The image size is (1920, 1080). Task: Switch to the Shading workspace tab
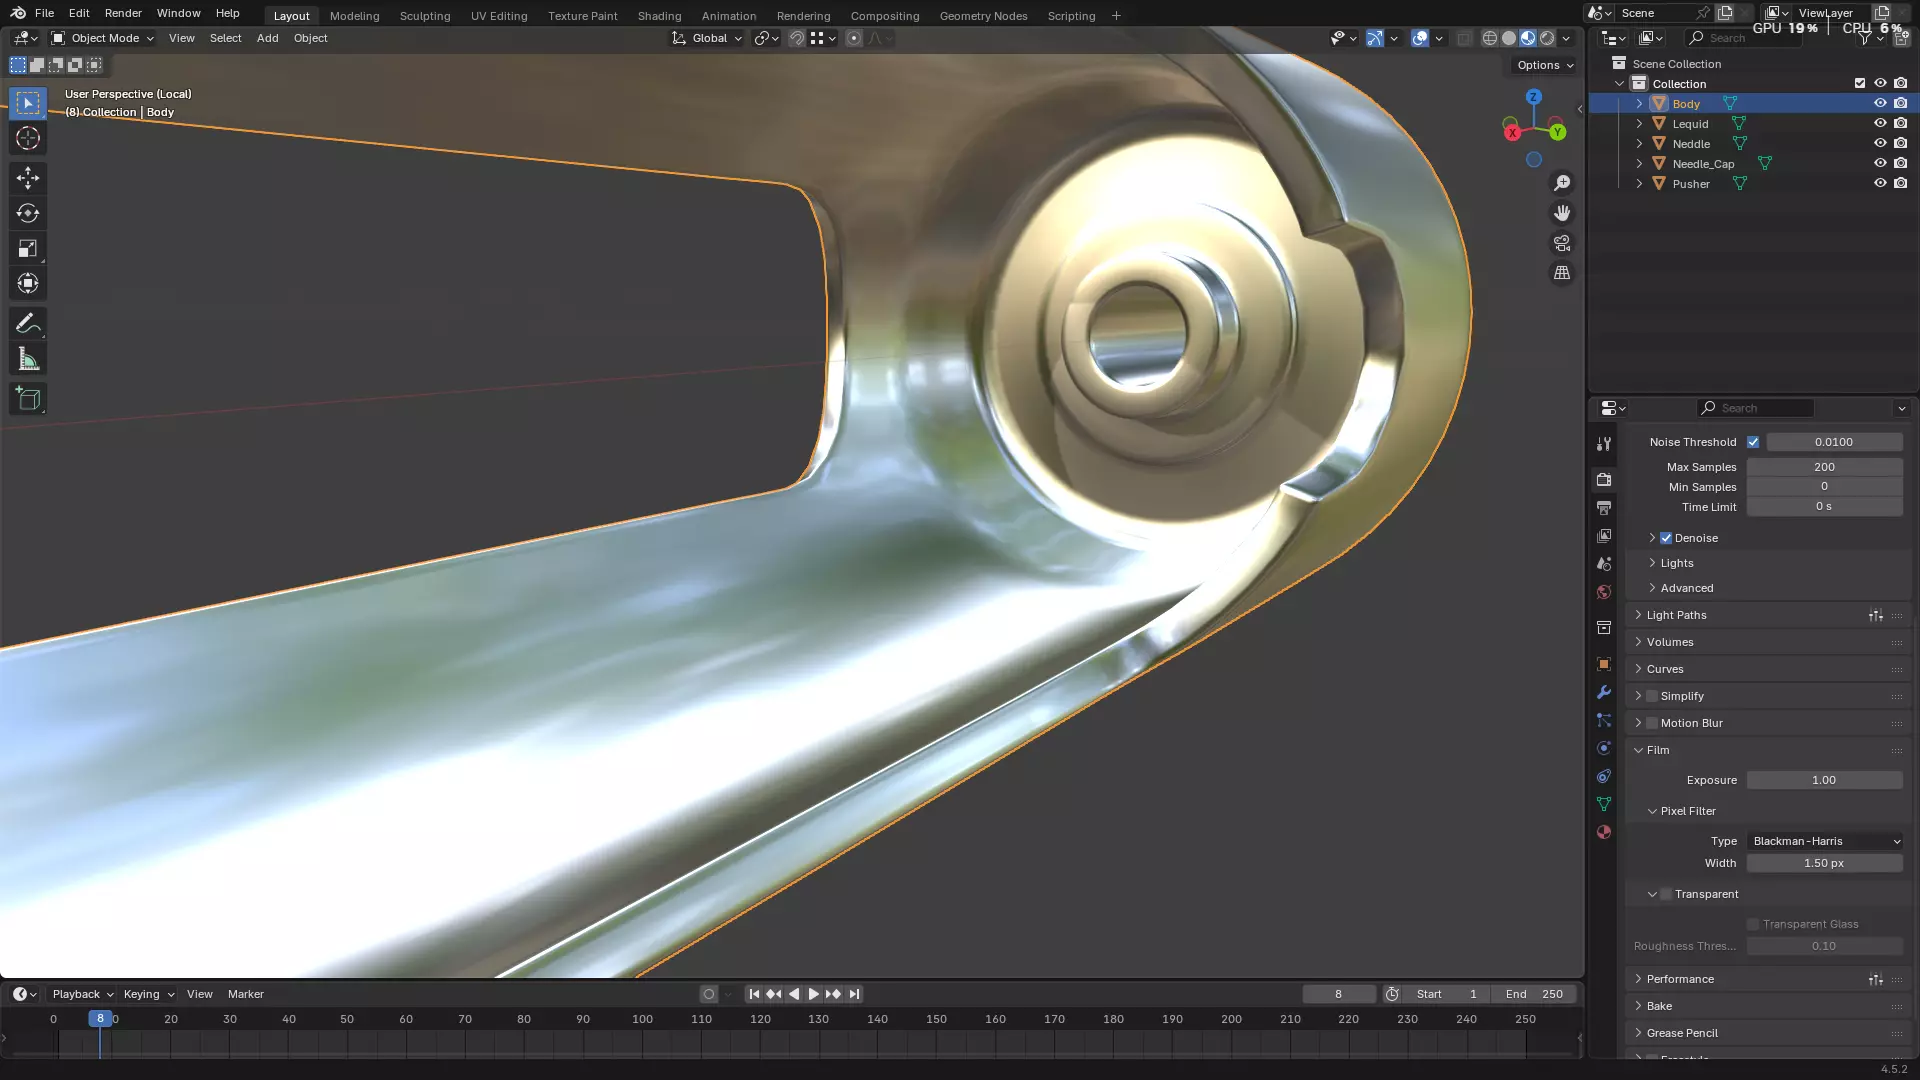(x=659, y=16)
